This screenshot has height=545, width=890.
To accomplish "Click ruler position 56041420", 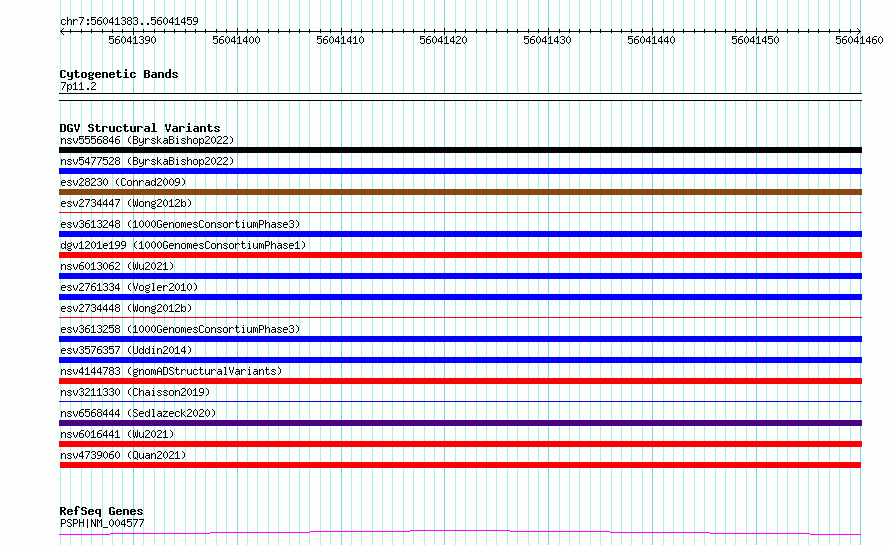I will [x=443, y=40].
